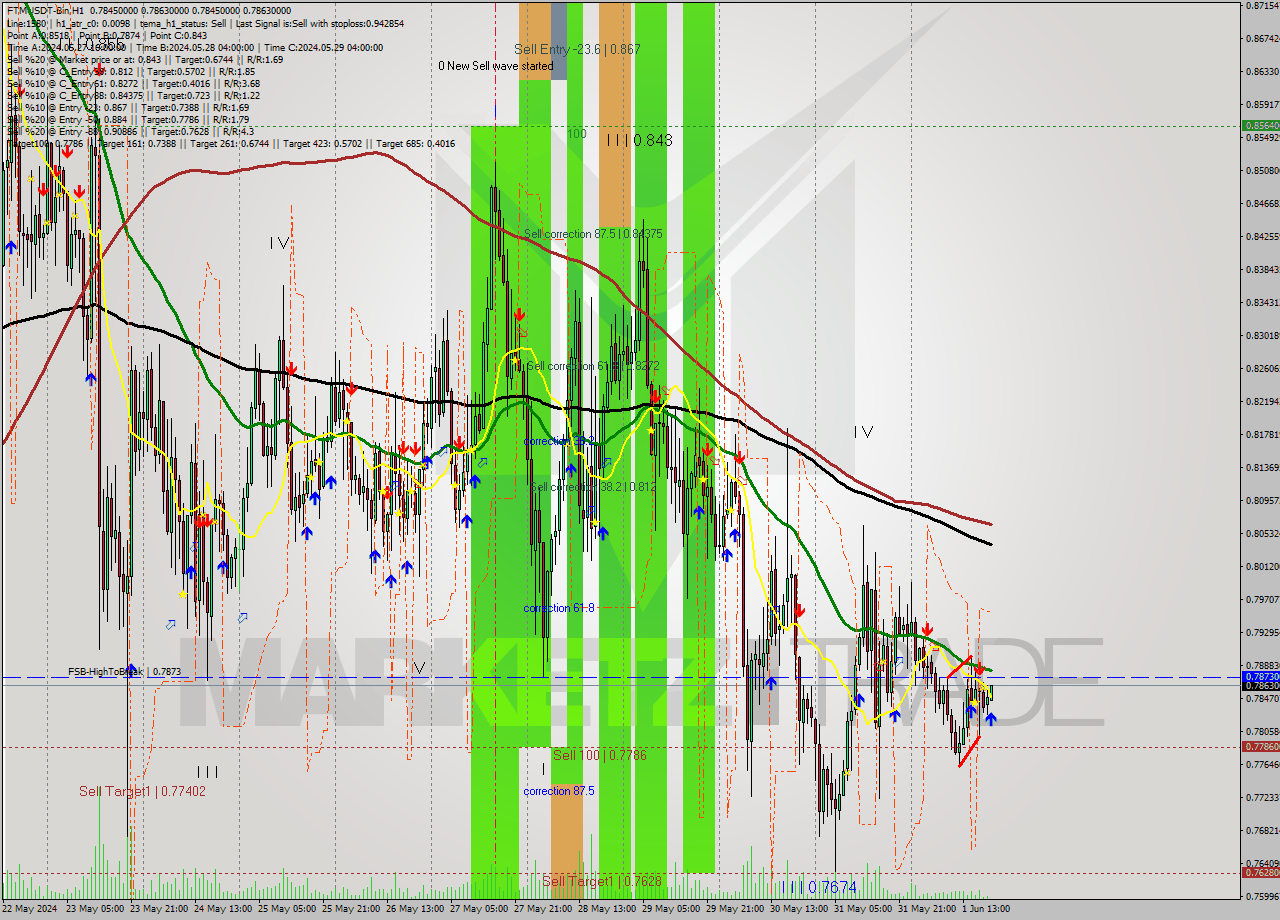Click the 'Point A: 0.8518 | Point B: 0.7874' line
The height and width of the screenshot is (920, 1280).
(107, 35)
